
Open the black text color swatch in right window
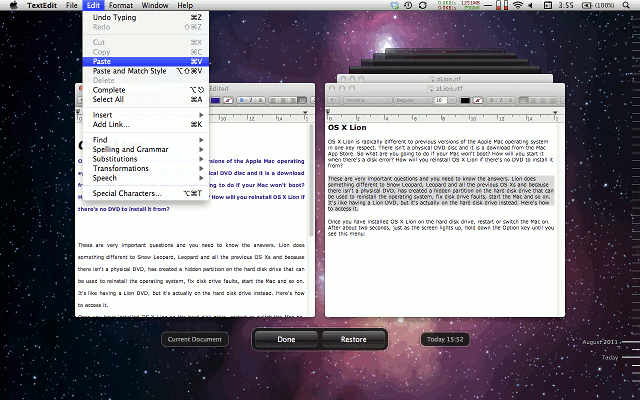click(465, 100)
